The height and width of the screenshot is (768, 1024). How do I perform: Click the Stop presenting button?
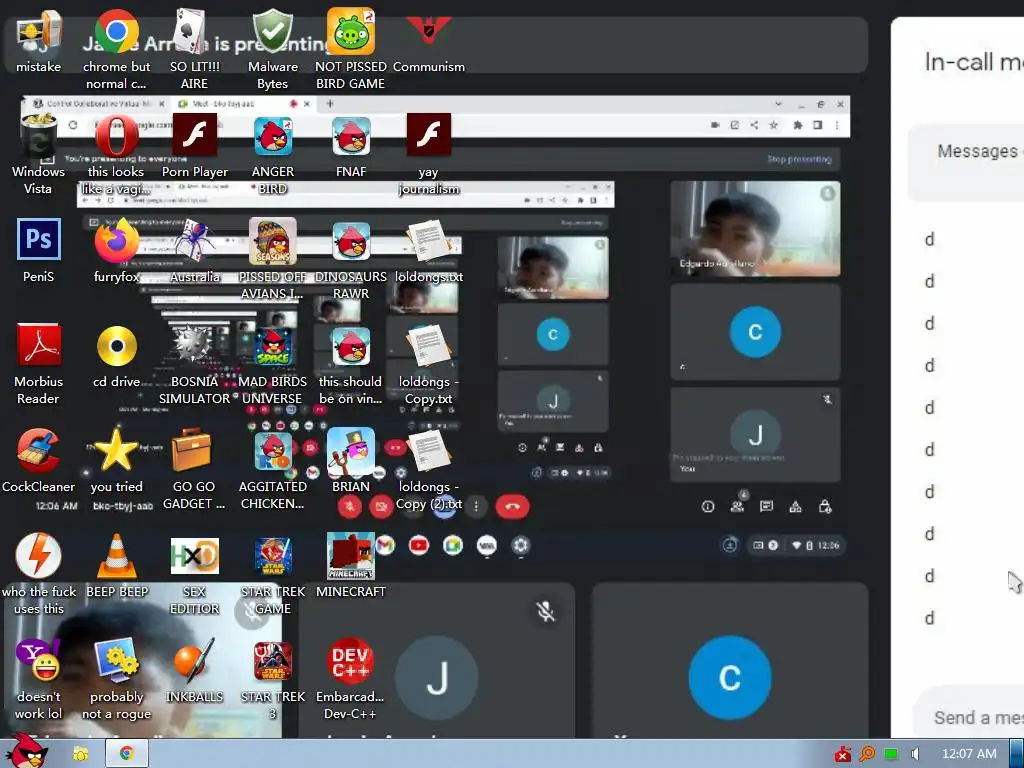tap(799, 159)
